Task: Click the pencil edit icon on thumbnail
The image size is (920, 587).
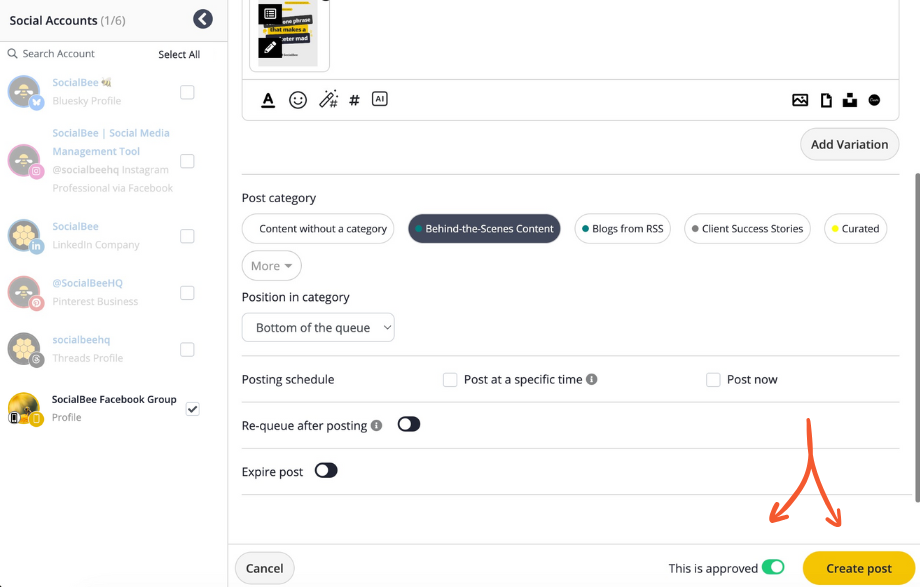Action: [270, 47]
